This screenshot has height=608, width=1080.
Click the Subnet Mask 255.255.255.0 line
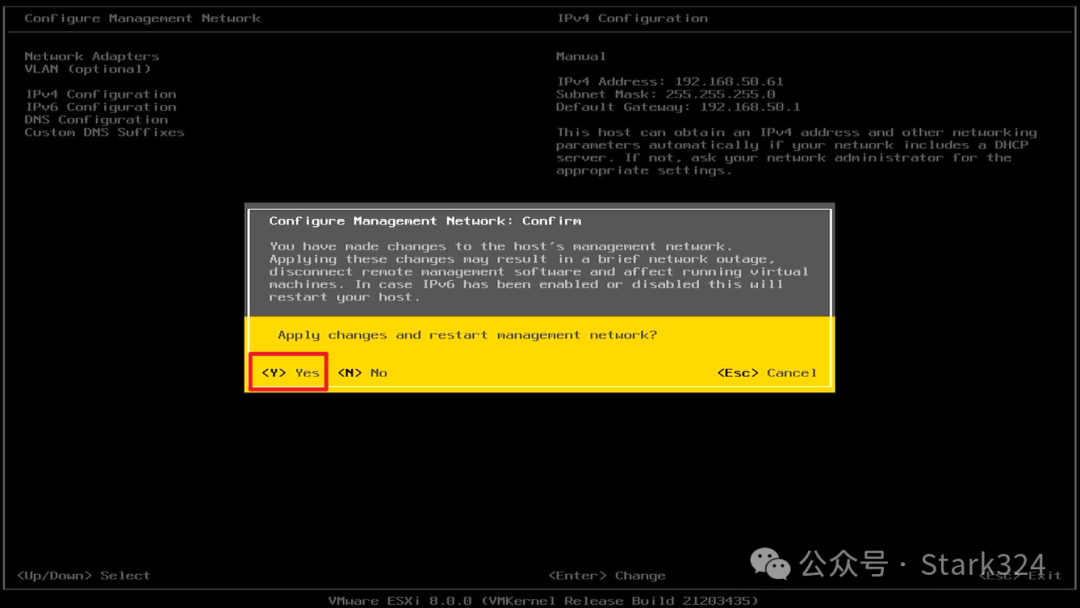pos(665,94)
